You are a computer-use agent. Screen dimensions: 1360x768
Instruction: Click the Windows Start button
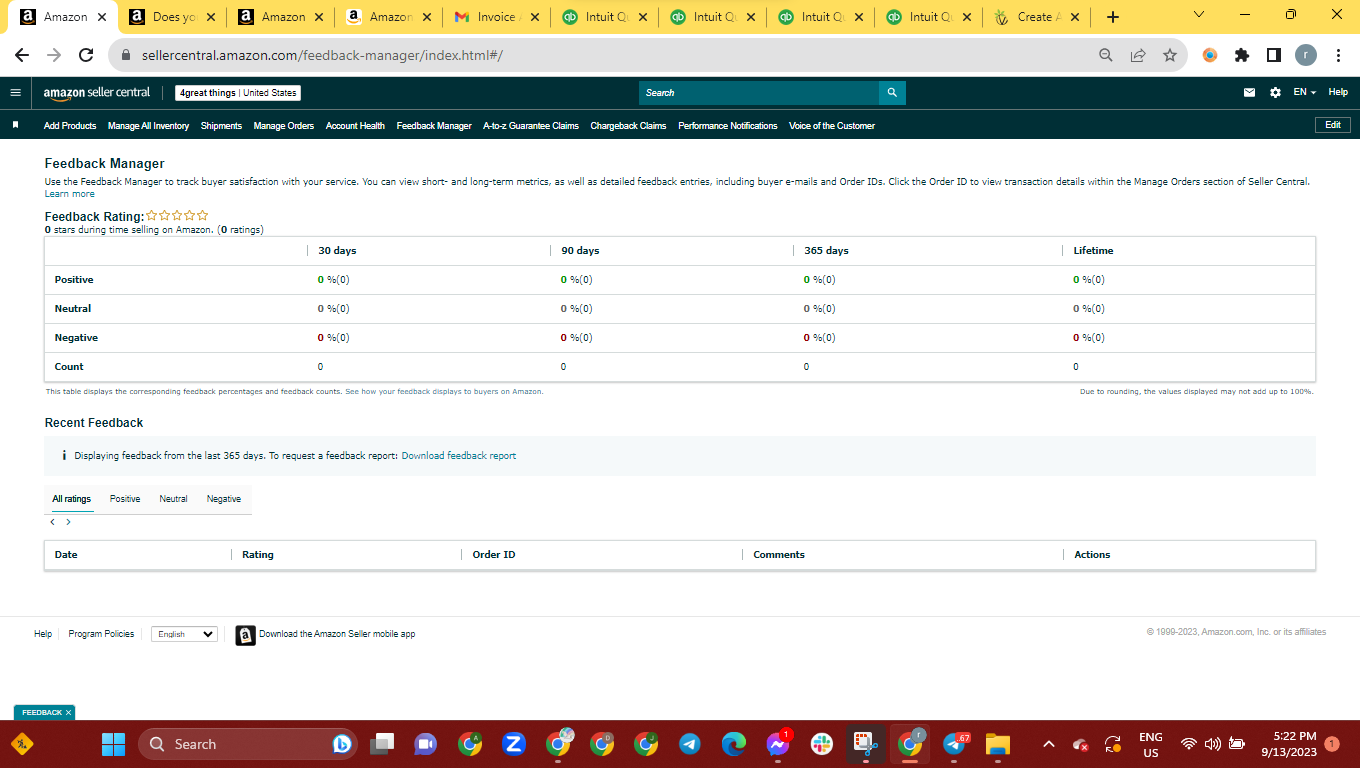point(114,744)
